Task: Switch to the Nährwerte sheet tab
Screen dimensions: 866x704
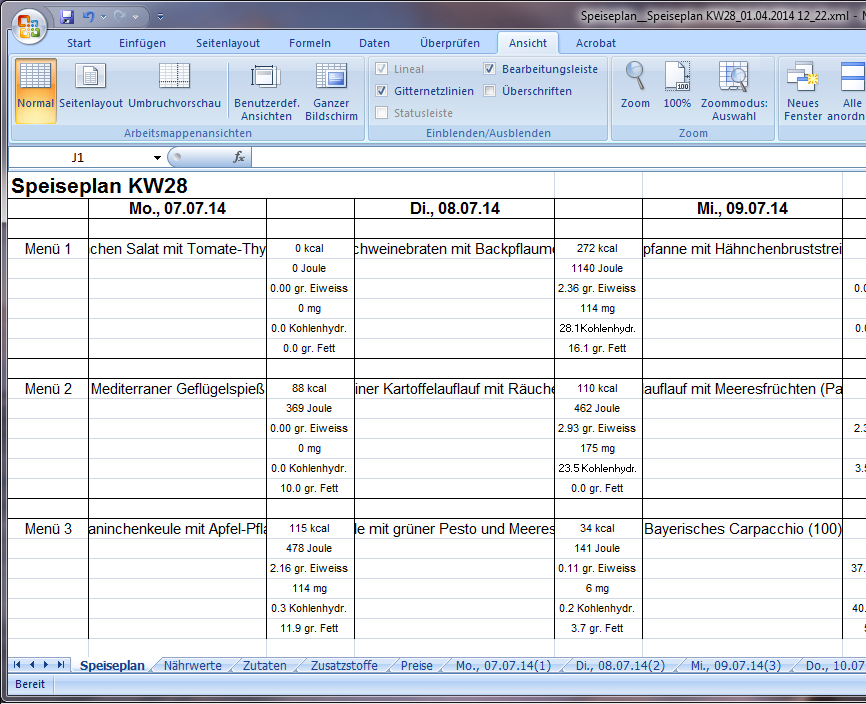Action: pyautogui.click(x=193, y=665)
